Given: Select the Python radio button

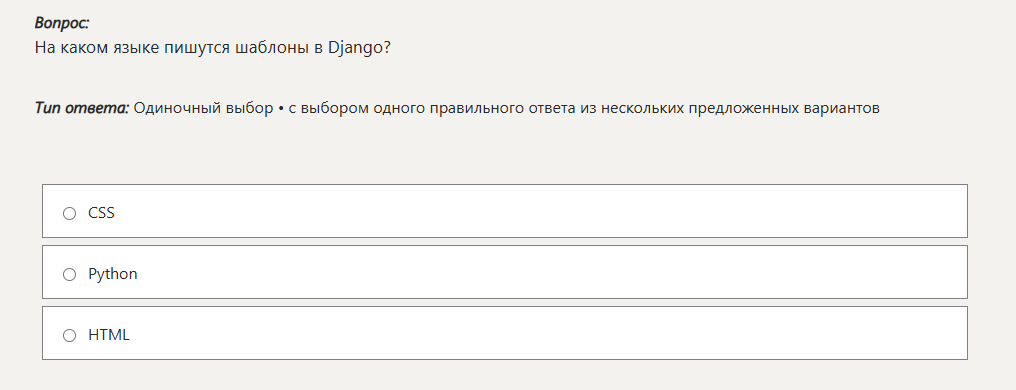Looking at the screenshot, I should pyautogui.click(x=69, y=275).
